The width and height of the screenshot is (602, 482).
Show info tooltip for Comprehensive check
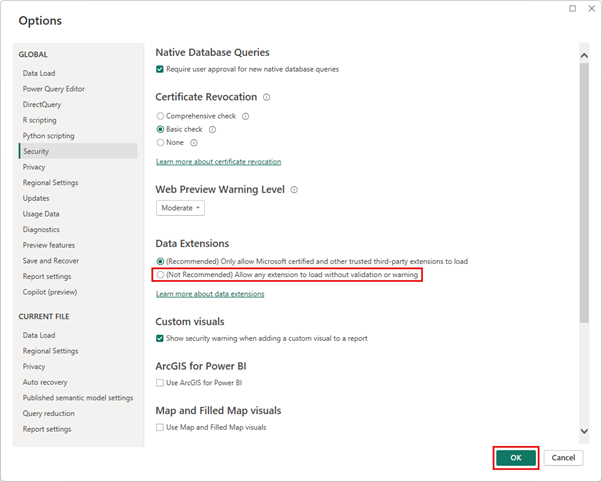[x=245, y=116]
